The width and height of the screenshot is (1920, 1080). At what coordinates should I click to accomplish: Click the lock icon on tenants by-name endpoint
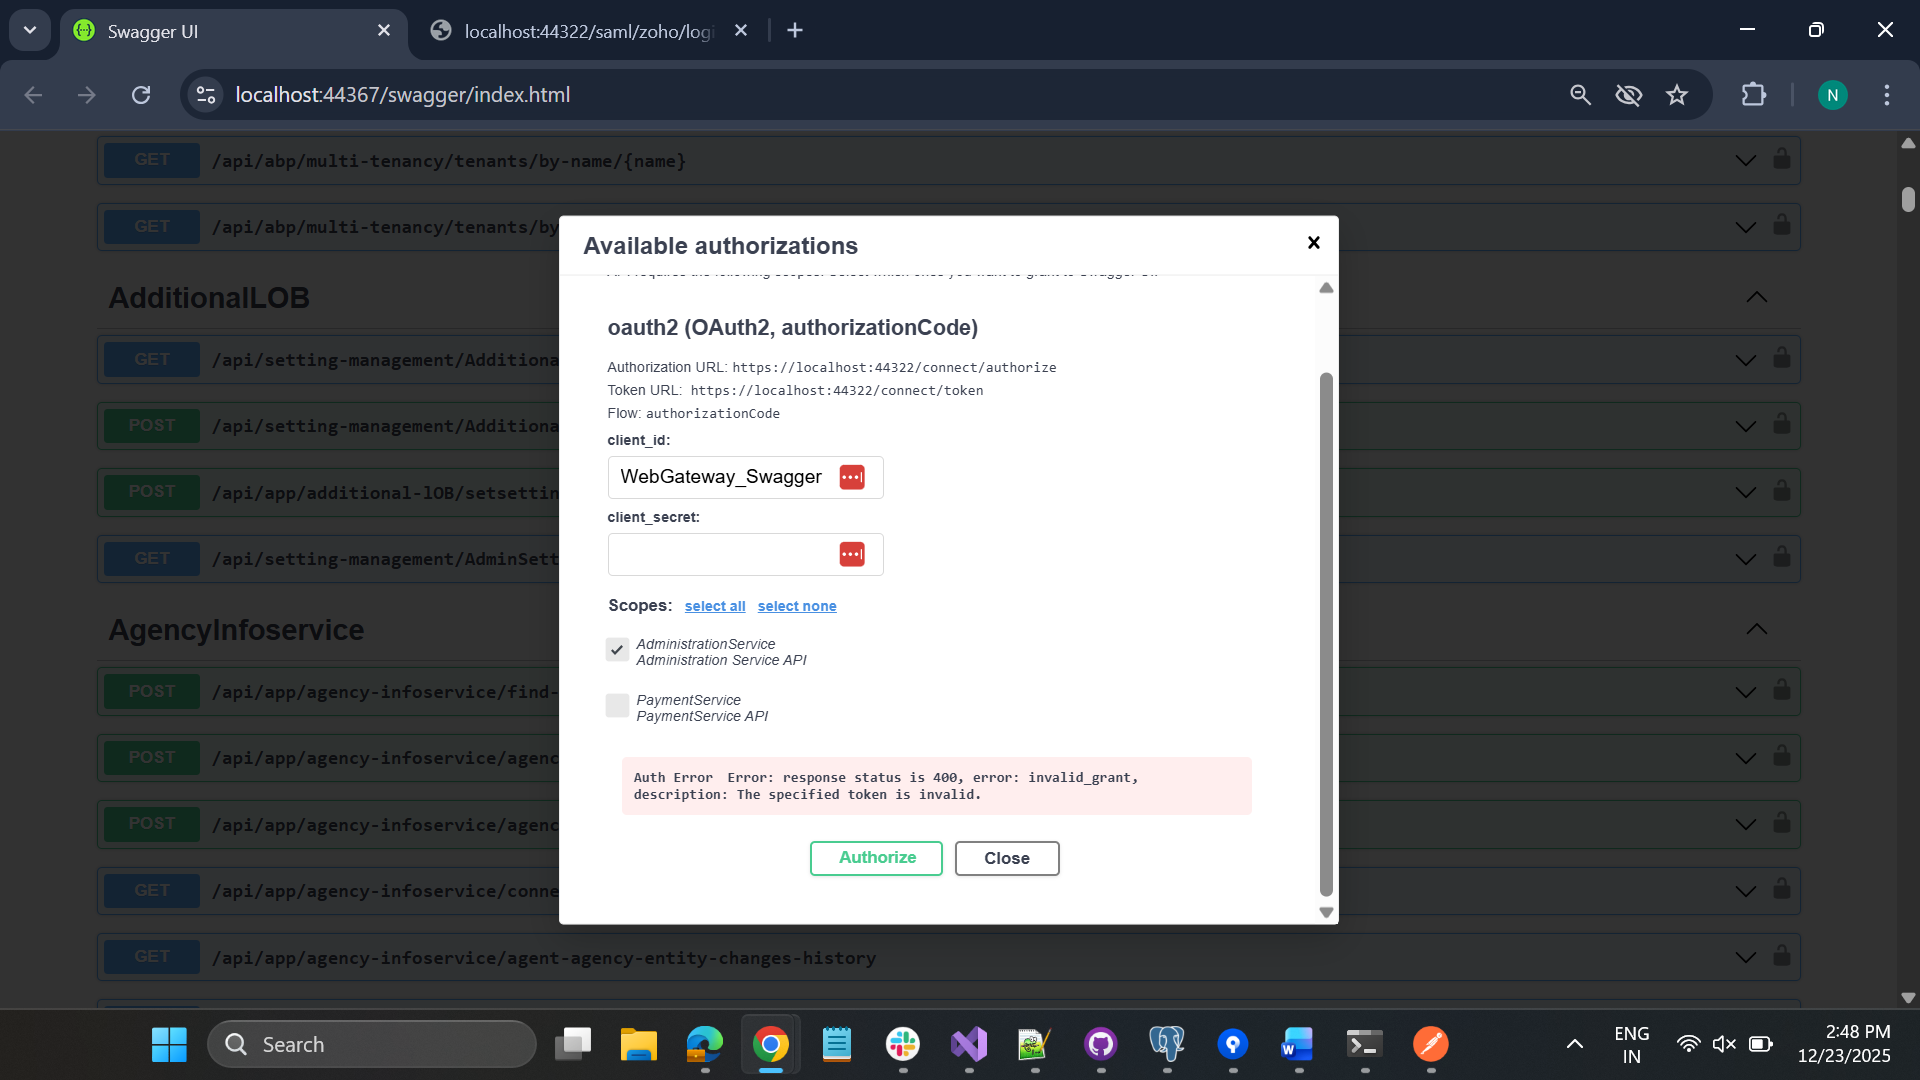coord(1781,160)
